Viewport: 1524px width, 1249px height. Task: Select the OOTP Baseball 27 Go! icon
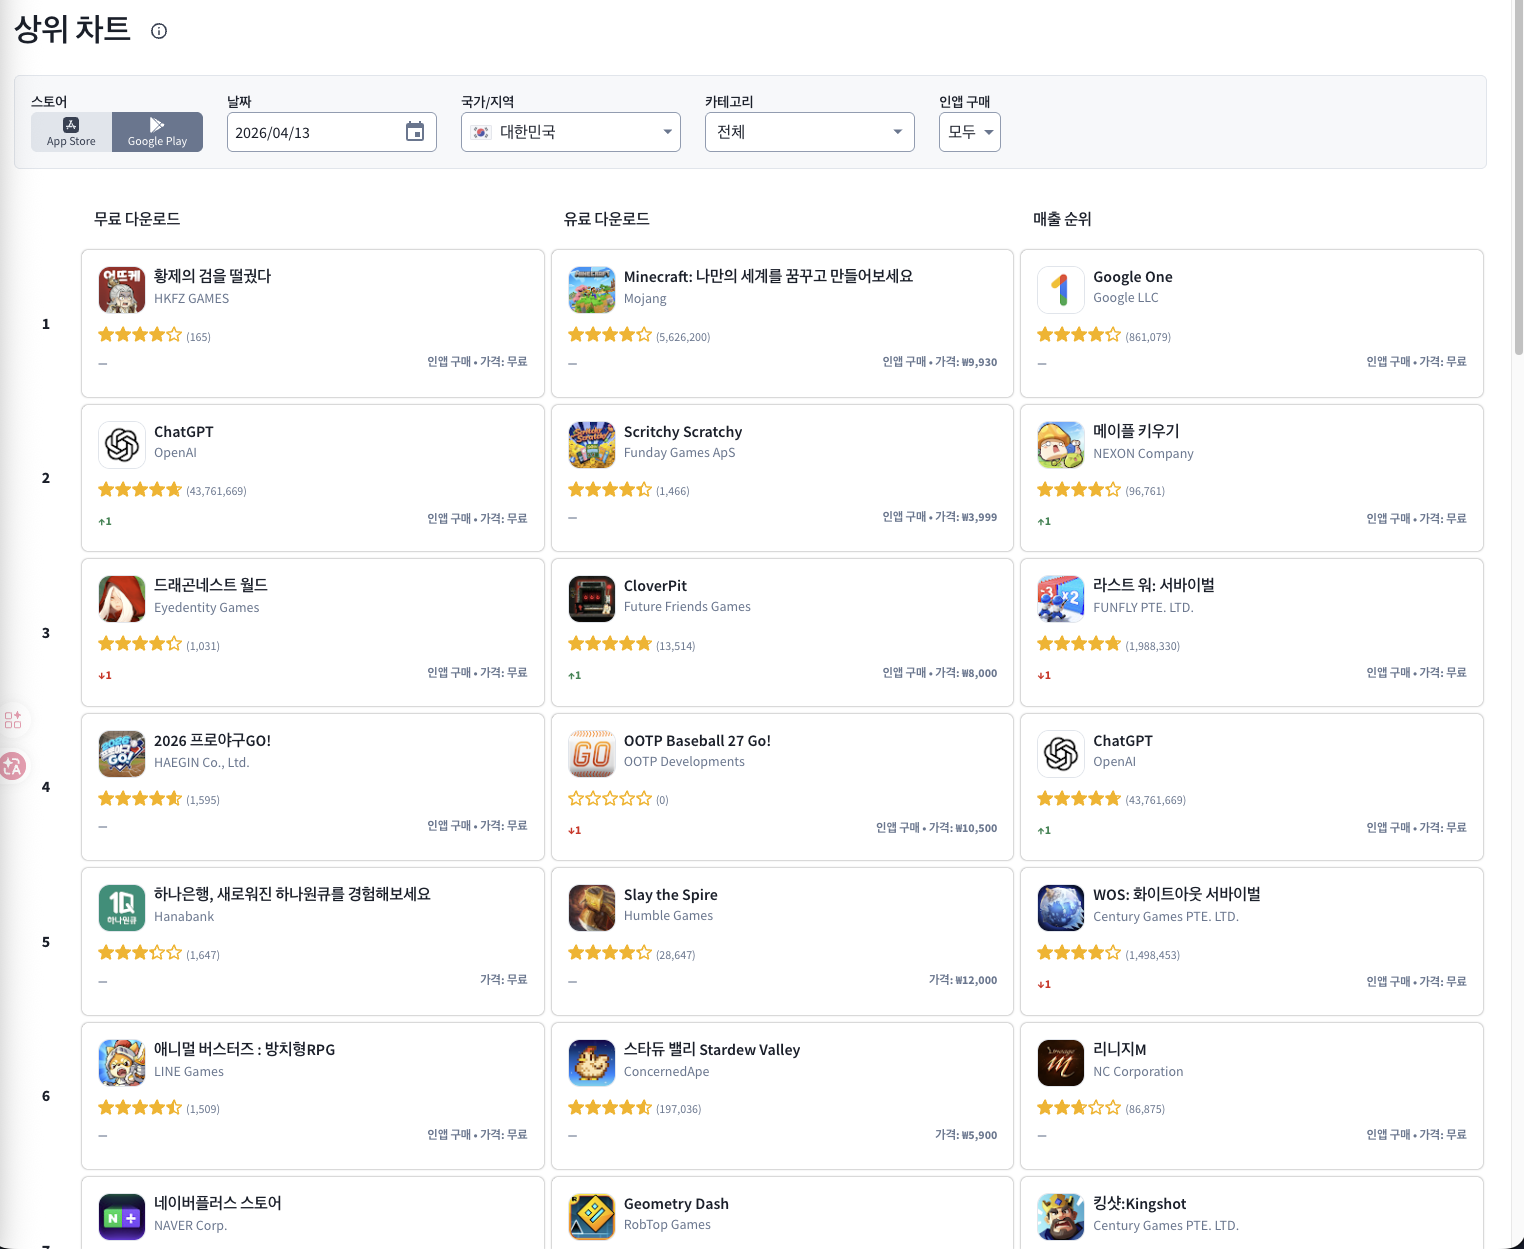(x=592, y=754)
